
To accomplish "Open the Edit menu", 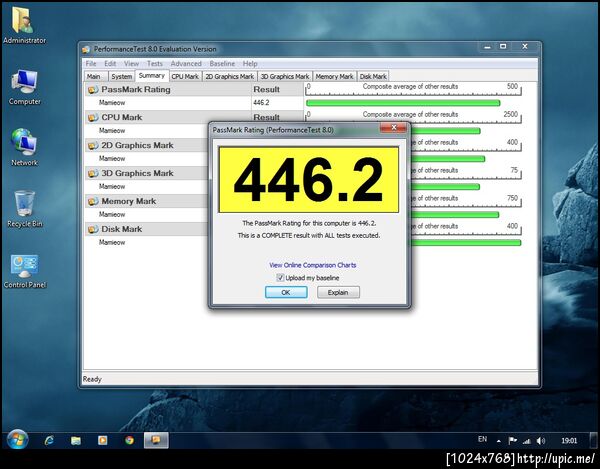I will click(x=110, y=64).
